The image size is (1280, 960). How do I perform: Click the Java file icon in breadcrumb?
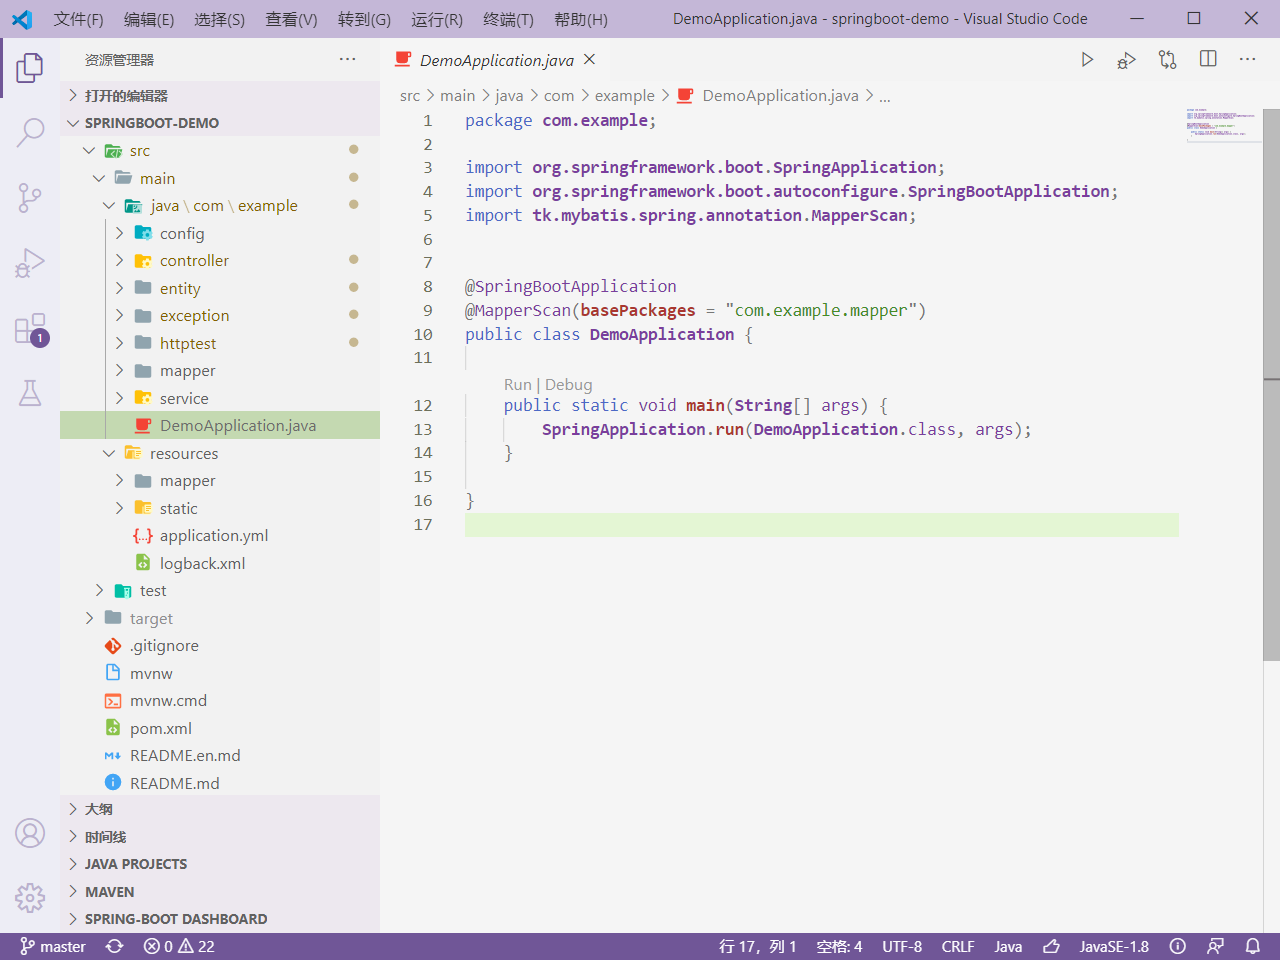coord(685,96)
